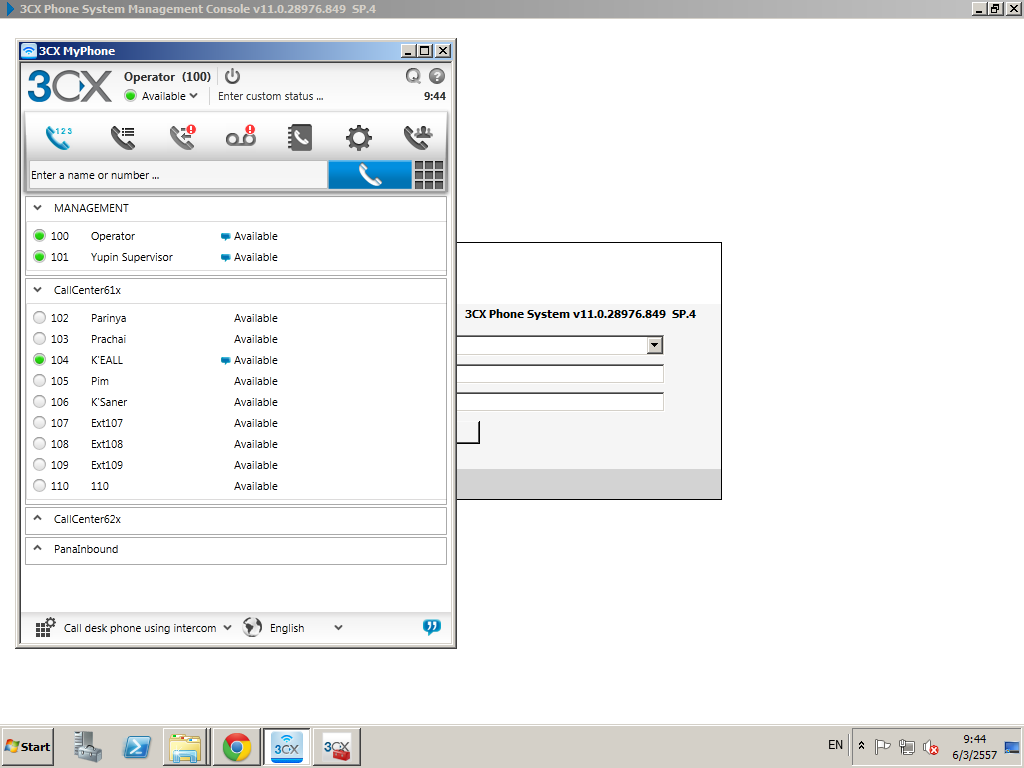Image resolution: width=1024 pixels, height=768 pixels.
Task: Show hidden tray icons arrow
Action: (x=861, y=745)
